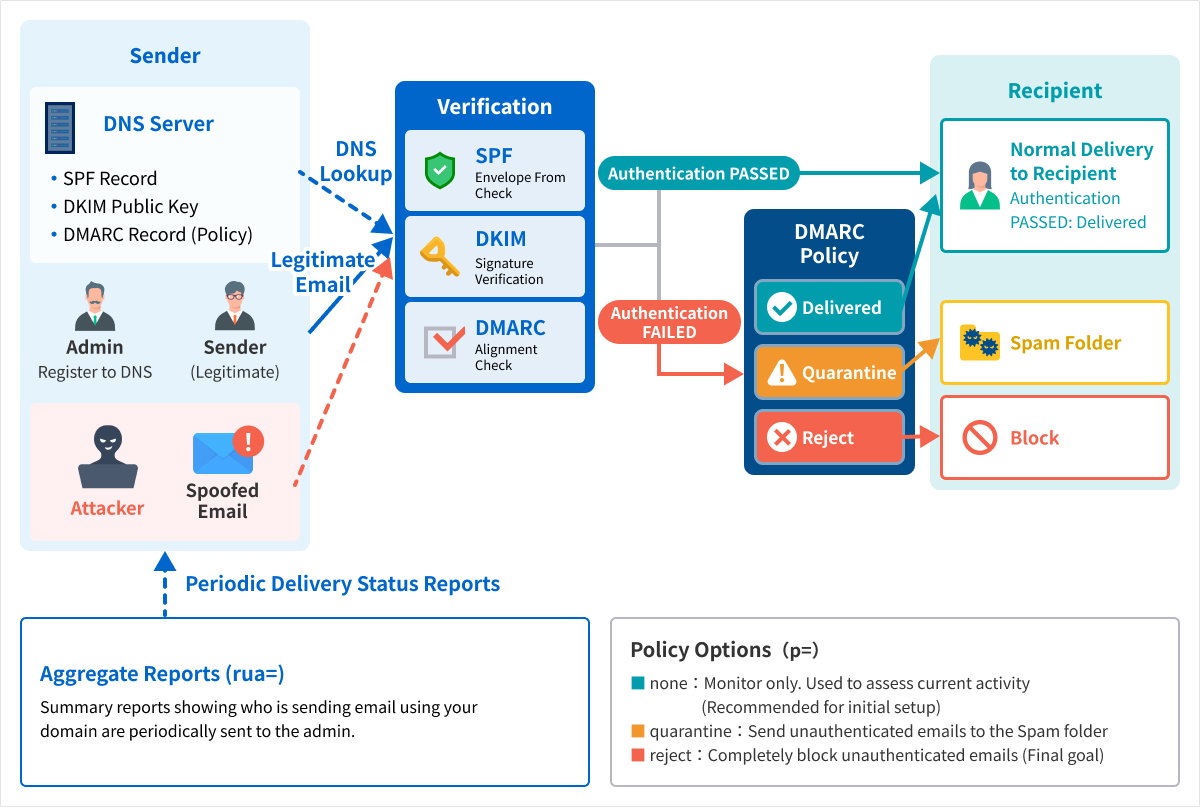Viewport: 1200px width, 807px height.
Task: Click the Verification header
Action: 494,106
